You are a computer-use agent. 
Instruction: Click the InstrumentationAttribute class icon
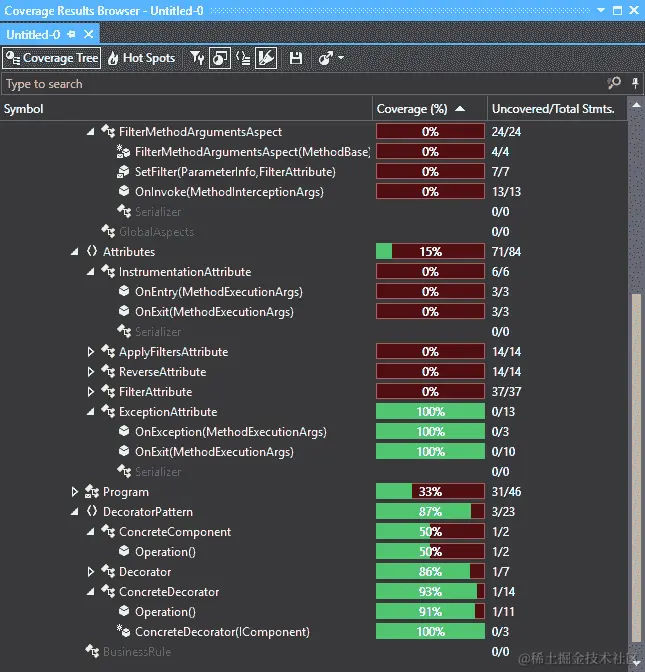(x=108, y=271)
